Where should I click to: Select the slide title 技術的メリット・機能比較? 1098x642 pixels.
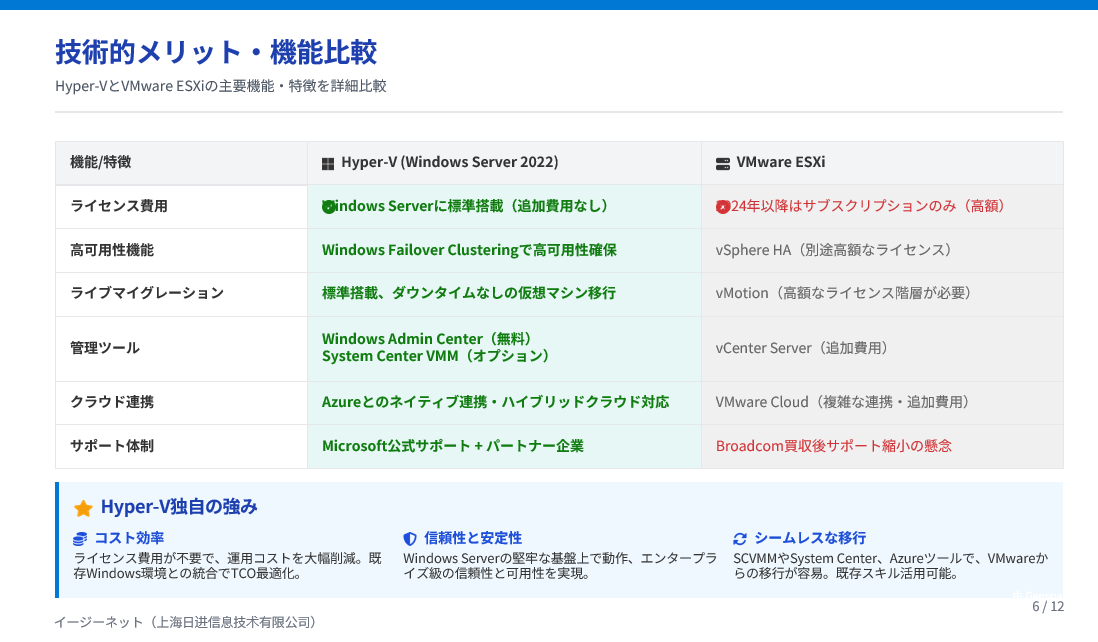[x=216, y=53]
